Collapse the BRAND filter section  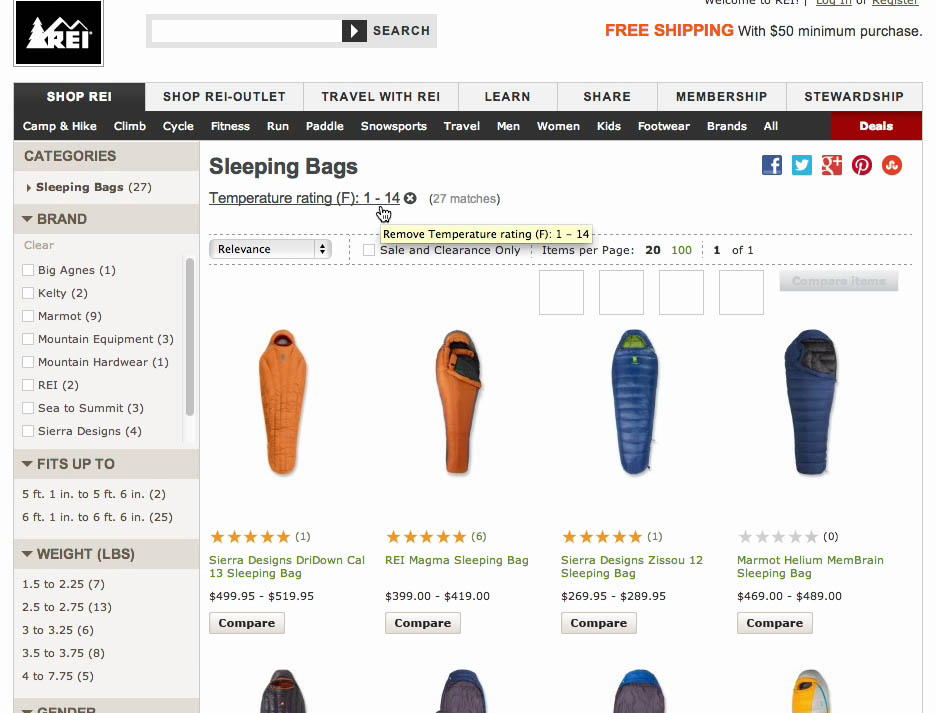click(27, 219)
